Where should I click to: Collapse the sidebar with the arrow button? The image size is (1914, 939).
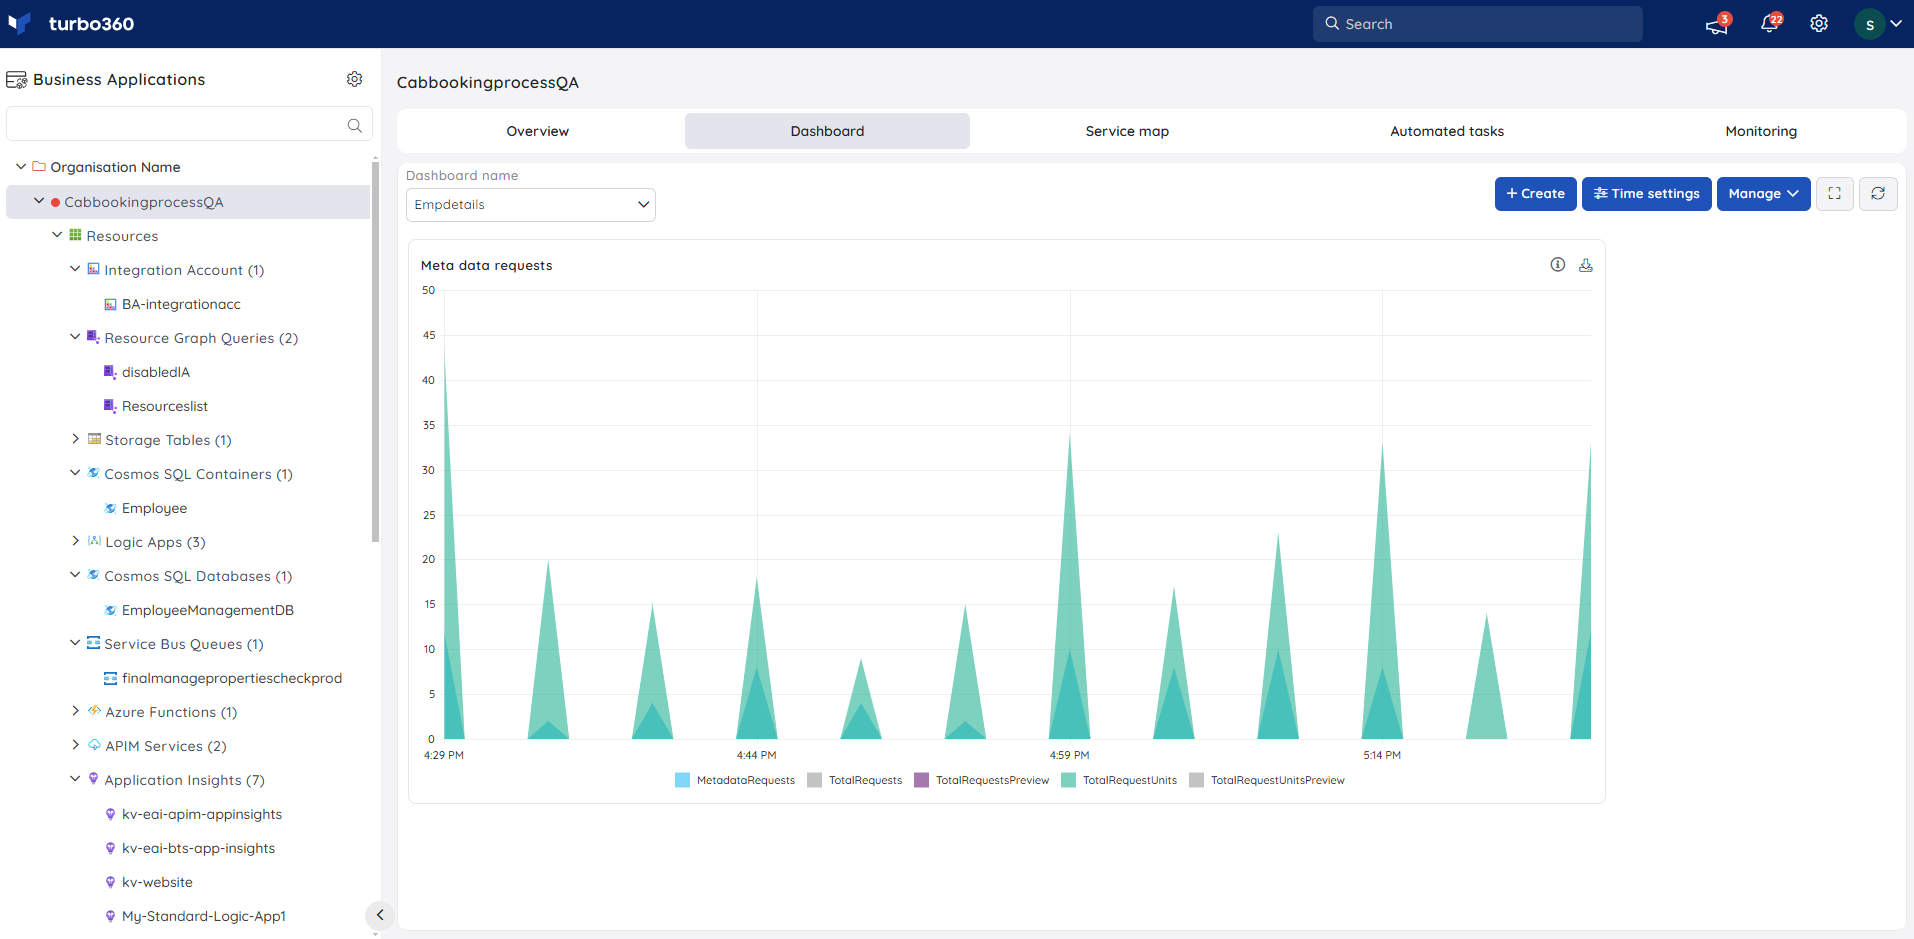(379, 914)
